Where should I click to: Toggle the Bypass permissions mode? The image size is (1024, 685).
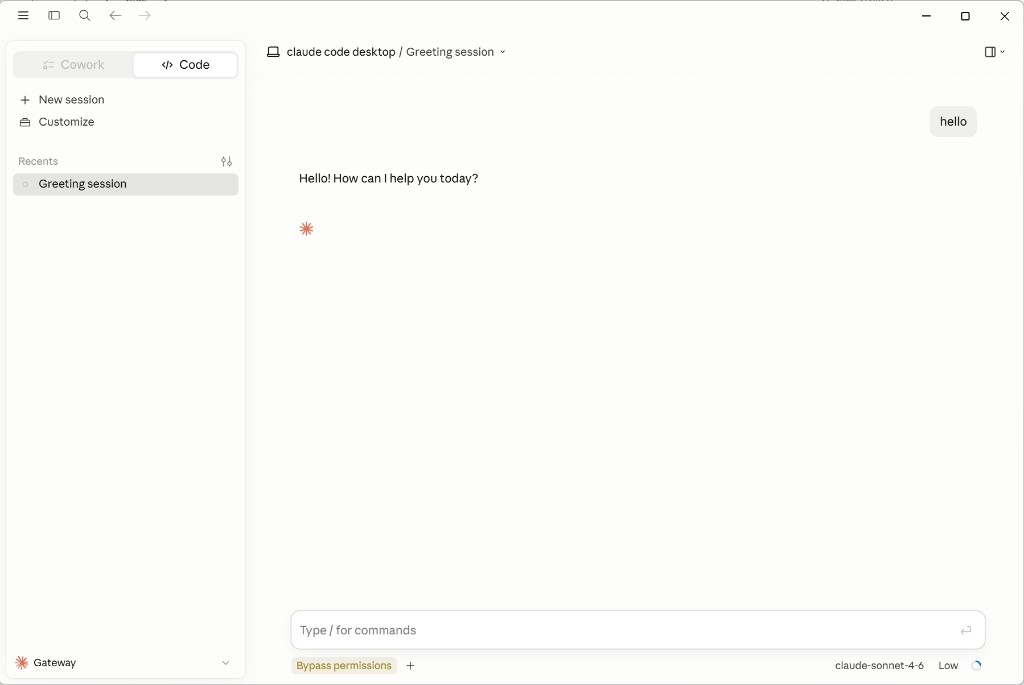point(344,665)
